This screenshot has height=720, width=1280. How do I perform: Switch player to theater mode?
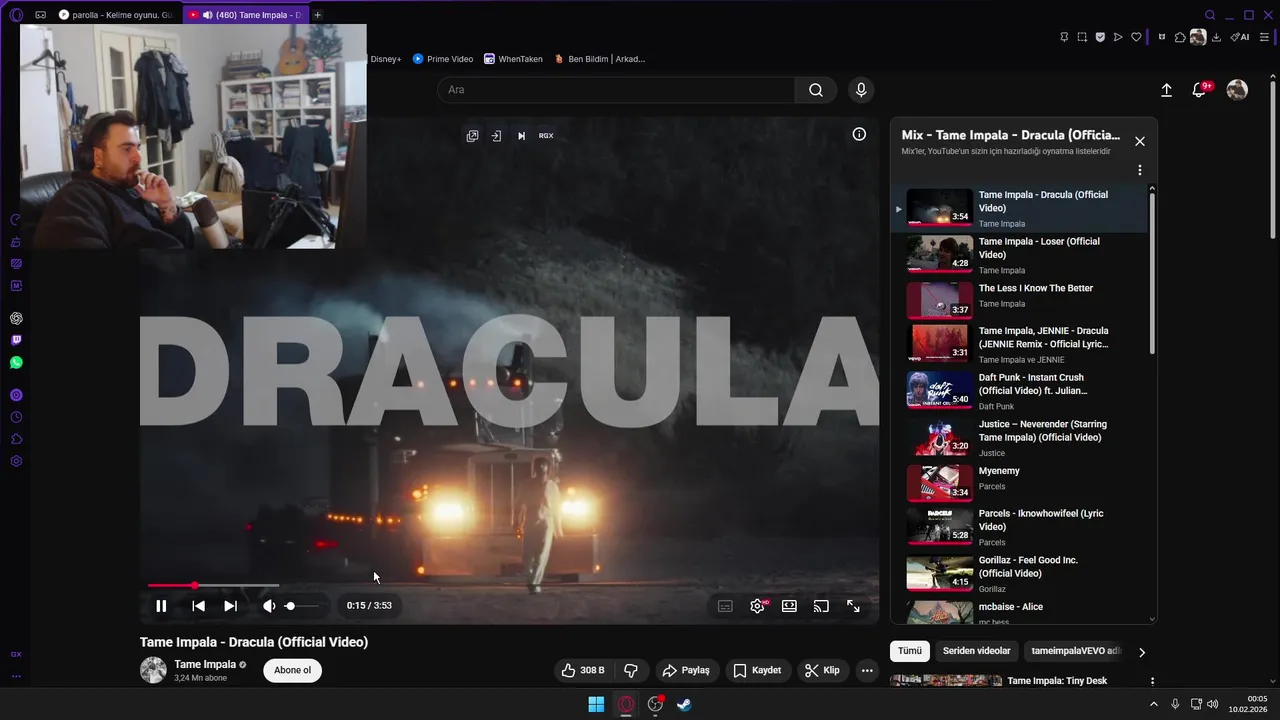(x=789, y=606)
